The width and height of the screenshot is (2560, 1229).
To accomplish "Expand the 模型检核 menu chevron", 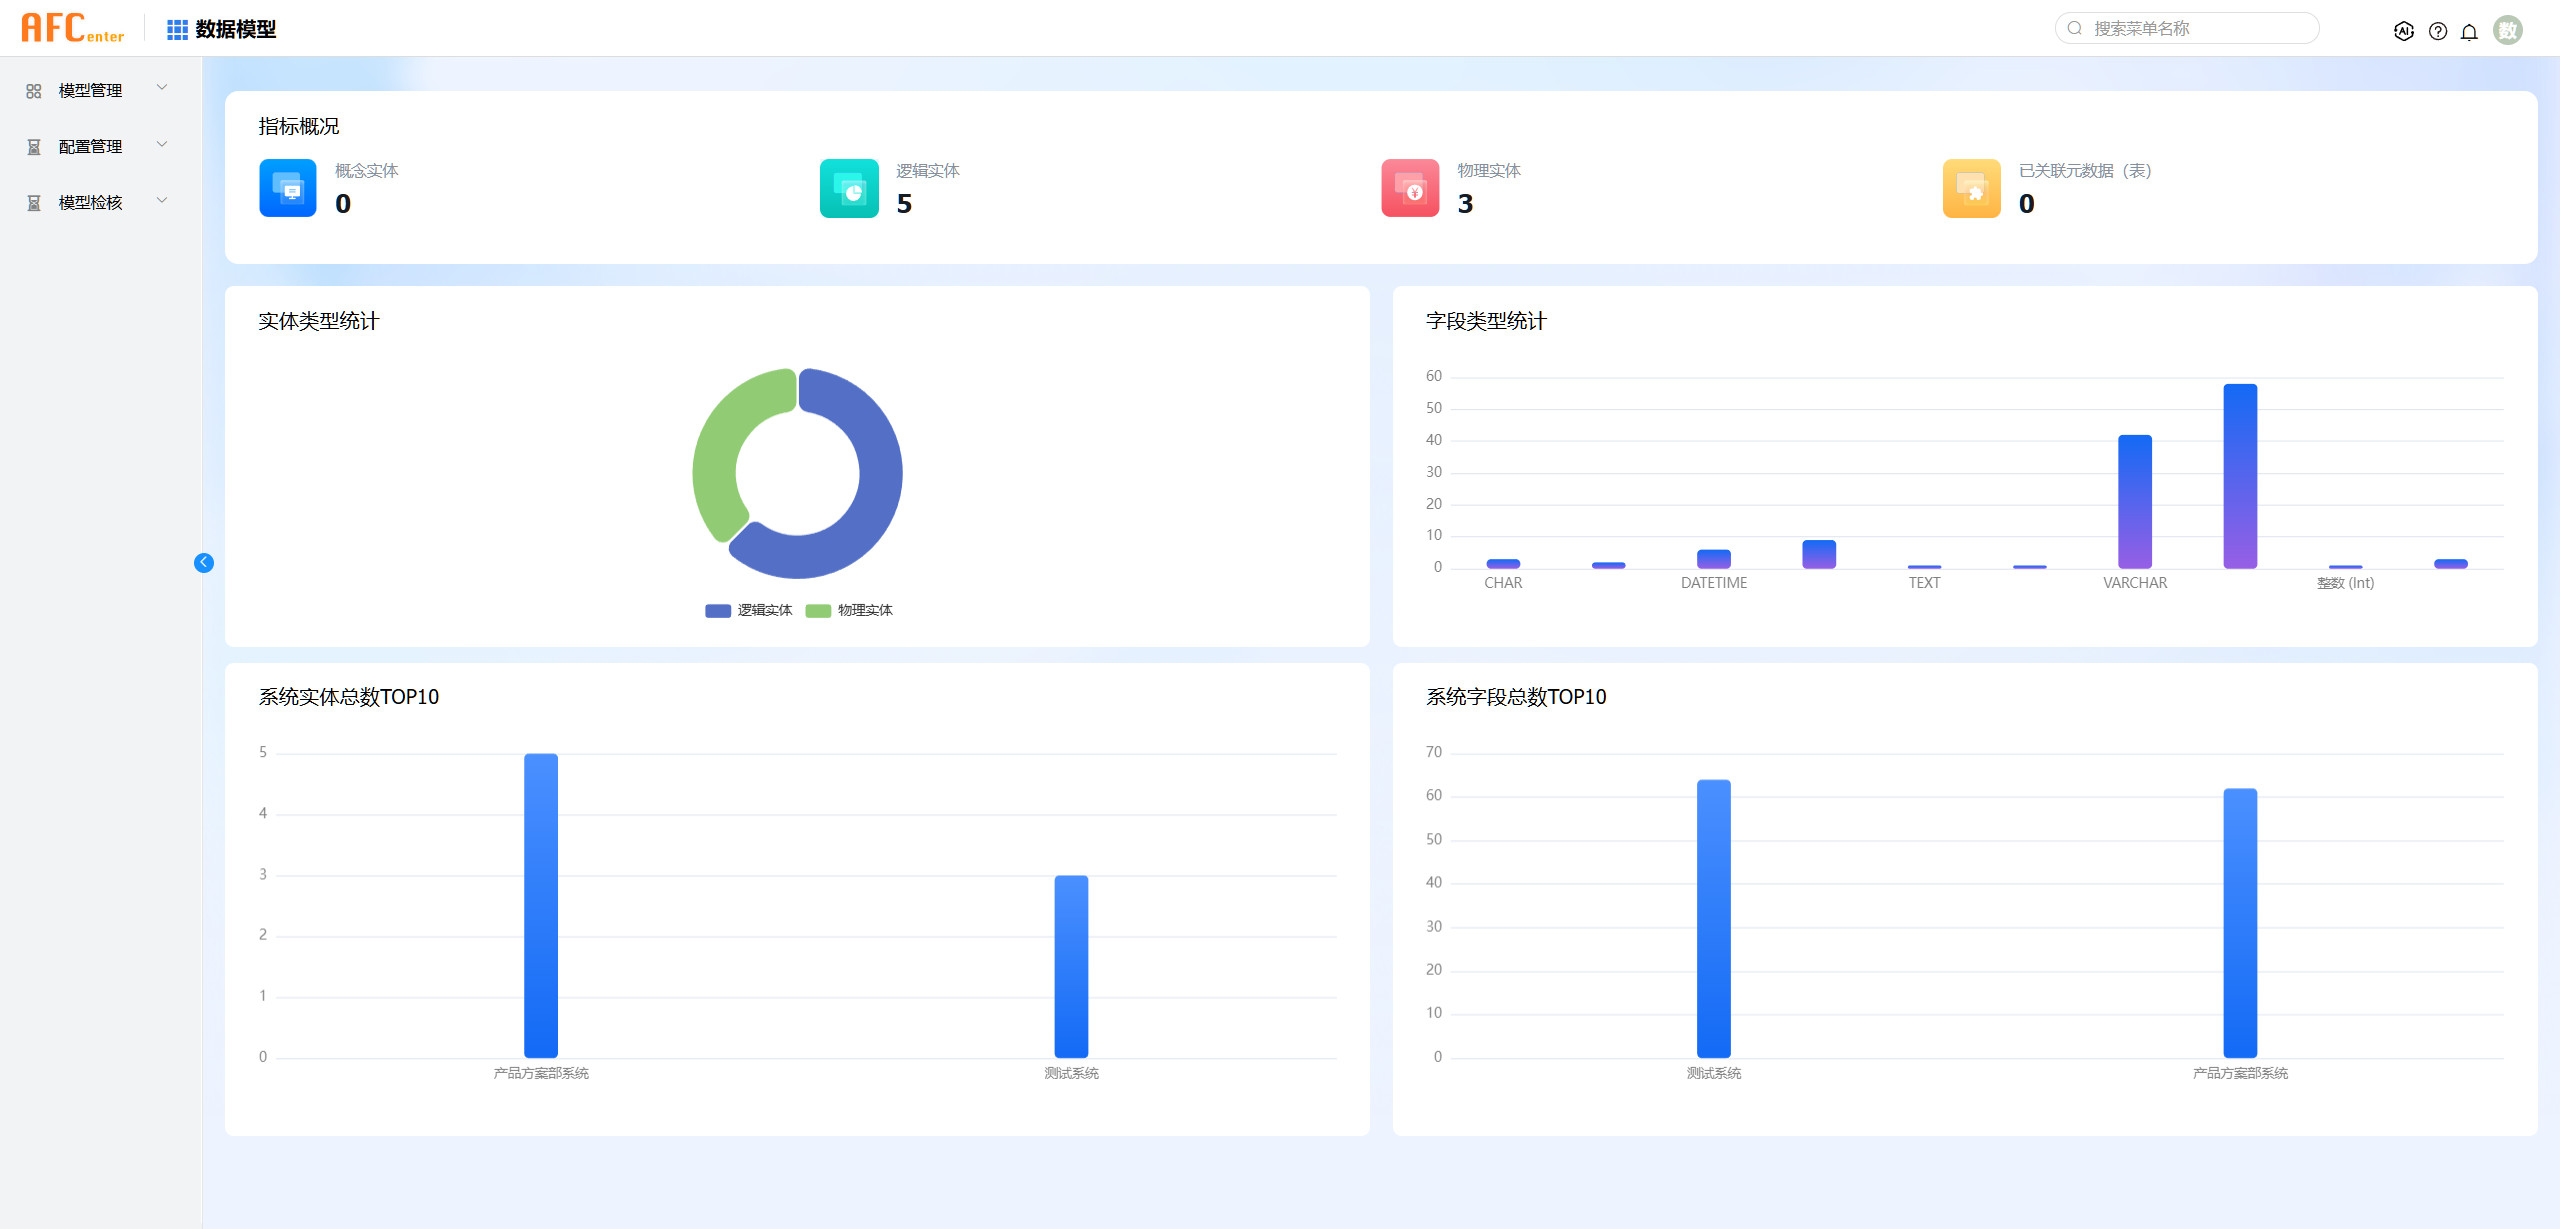I will (x=162, y=201).
